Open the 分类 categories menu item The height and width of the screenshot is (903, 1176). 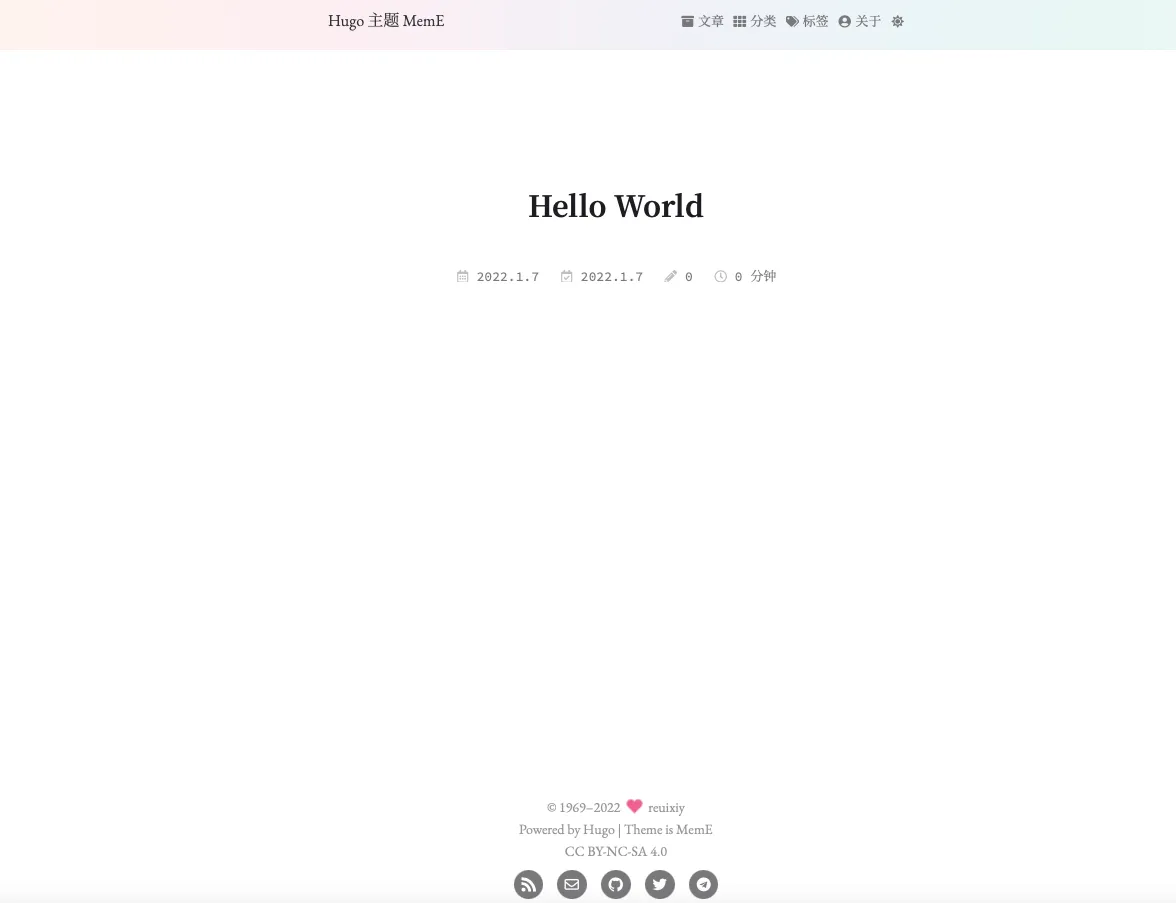754,22
